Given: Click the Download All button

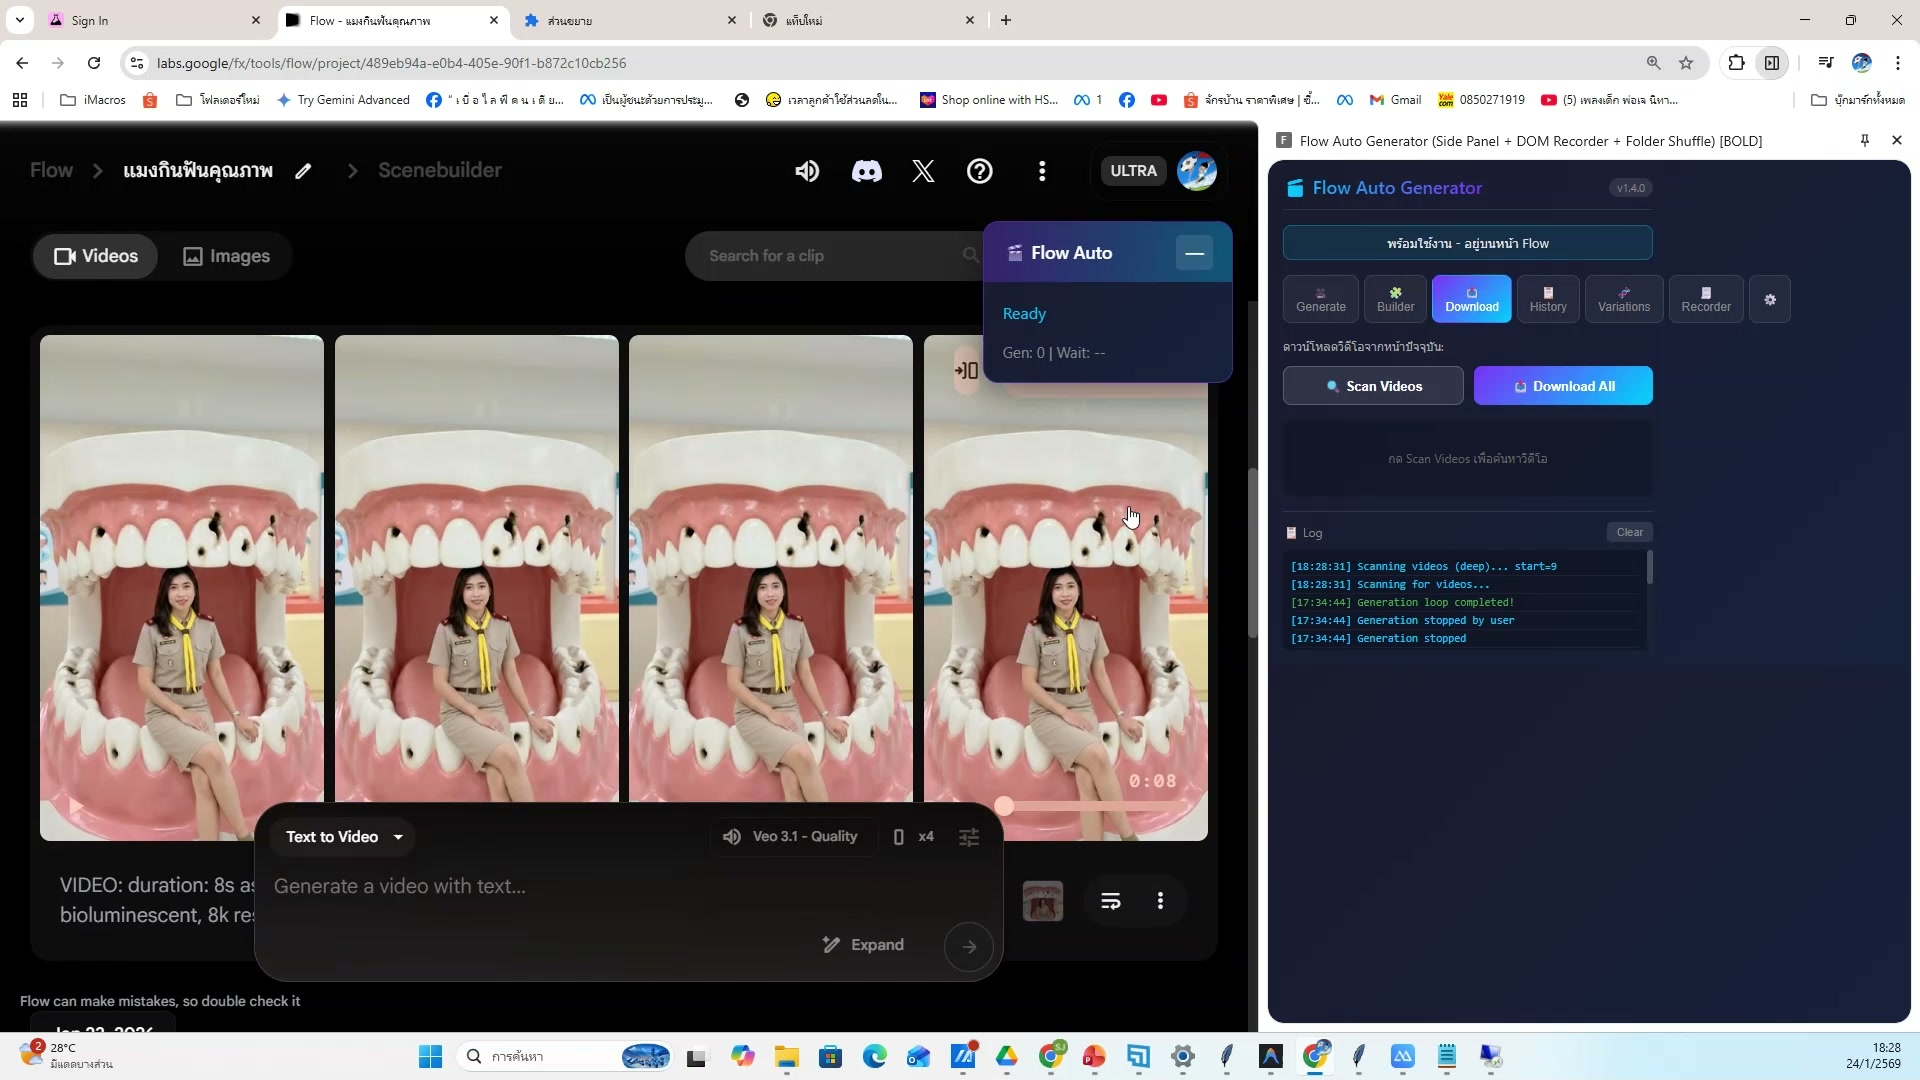Looking at the screenshot, I should (1562, 386).
